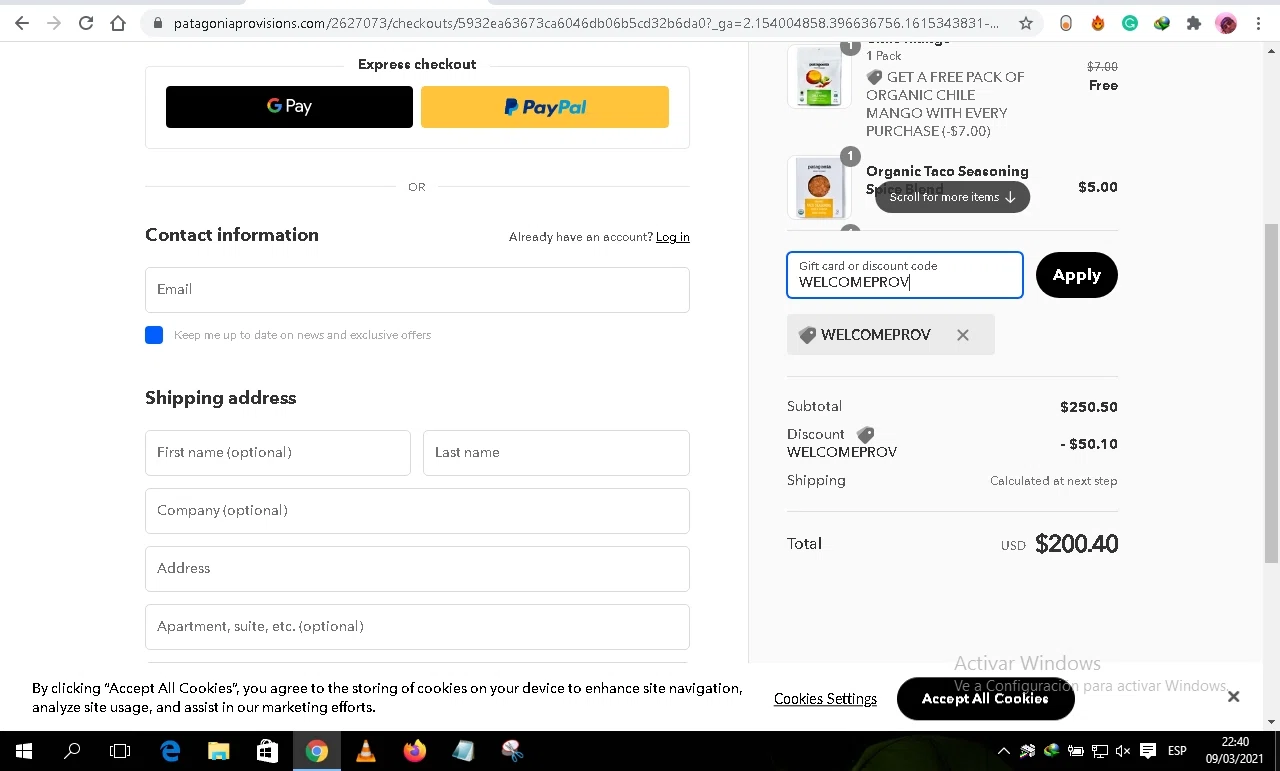Click the $250.50 subtotal value
1280x771 pixels.
(x=1089, y=407)
